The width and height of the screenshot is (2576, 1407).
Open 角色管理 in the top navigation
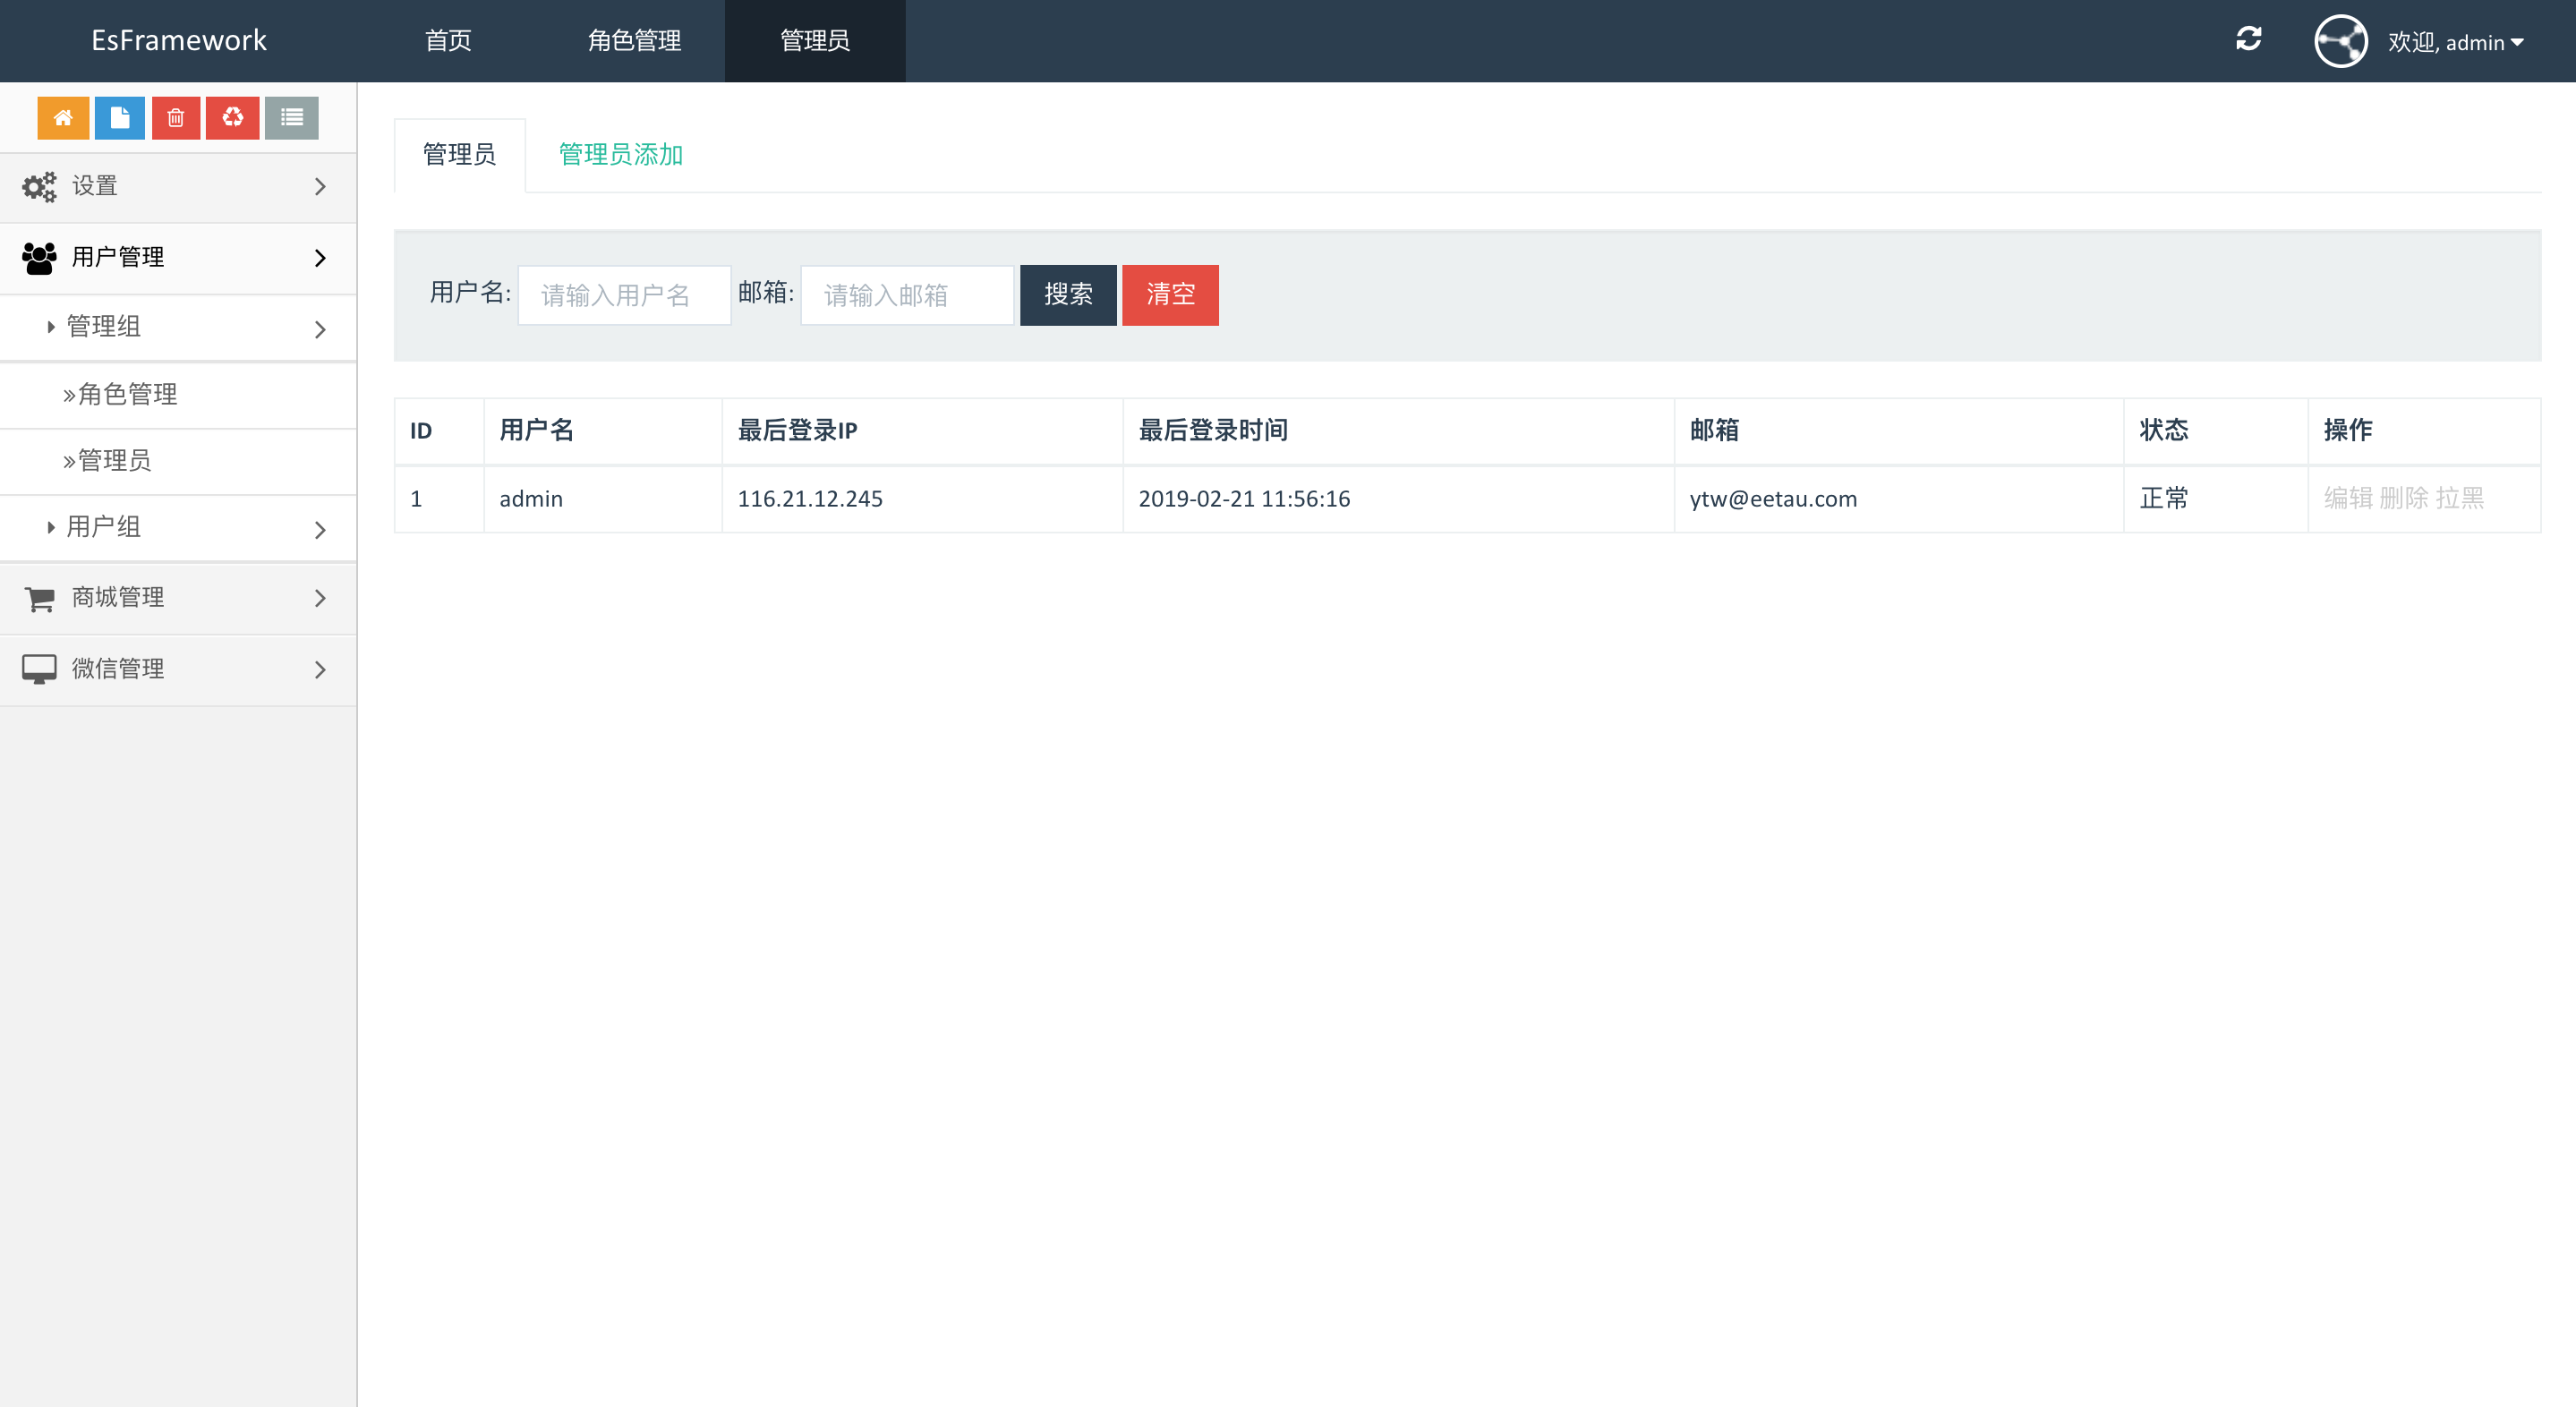point(634,41)
